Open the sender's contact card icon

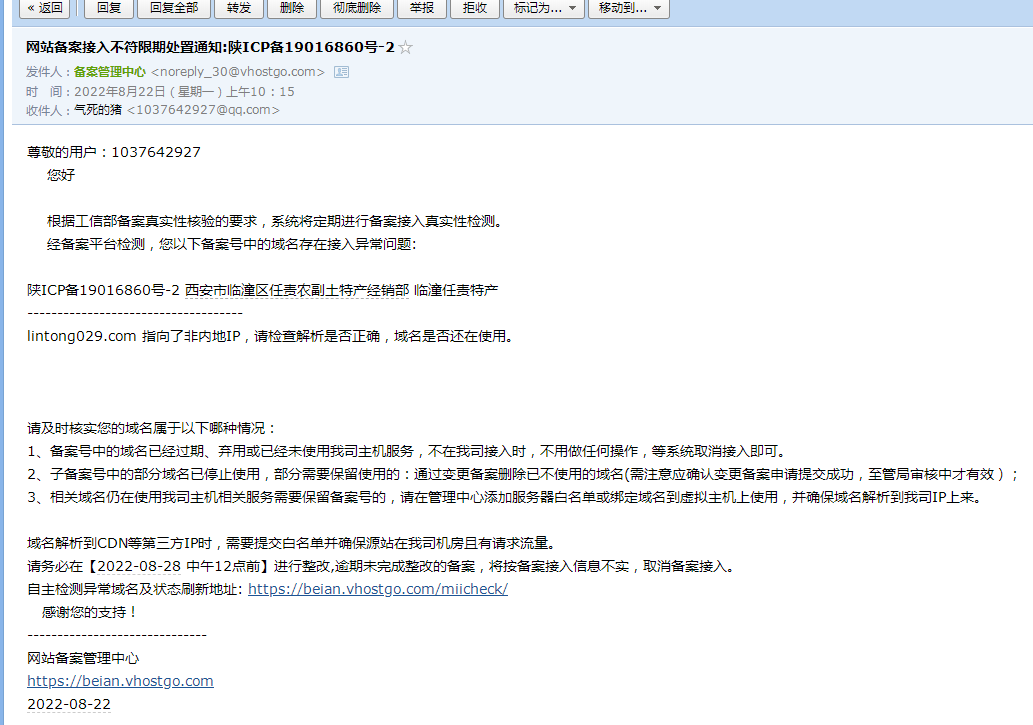click(x=341, y=72)
